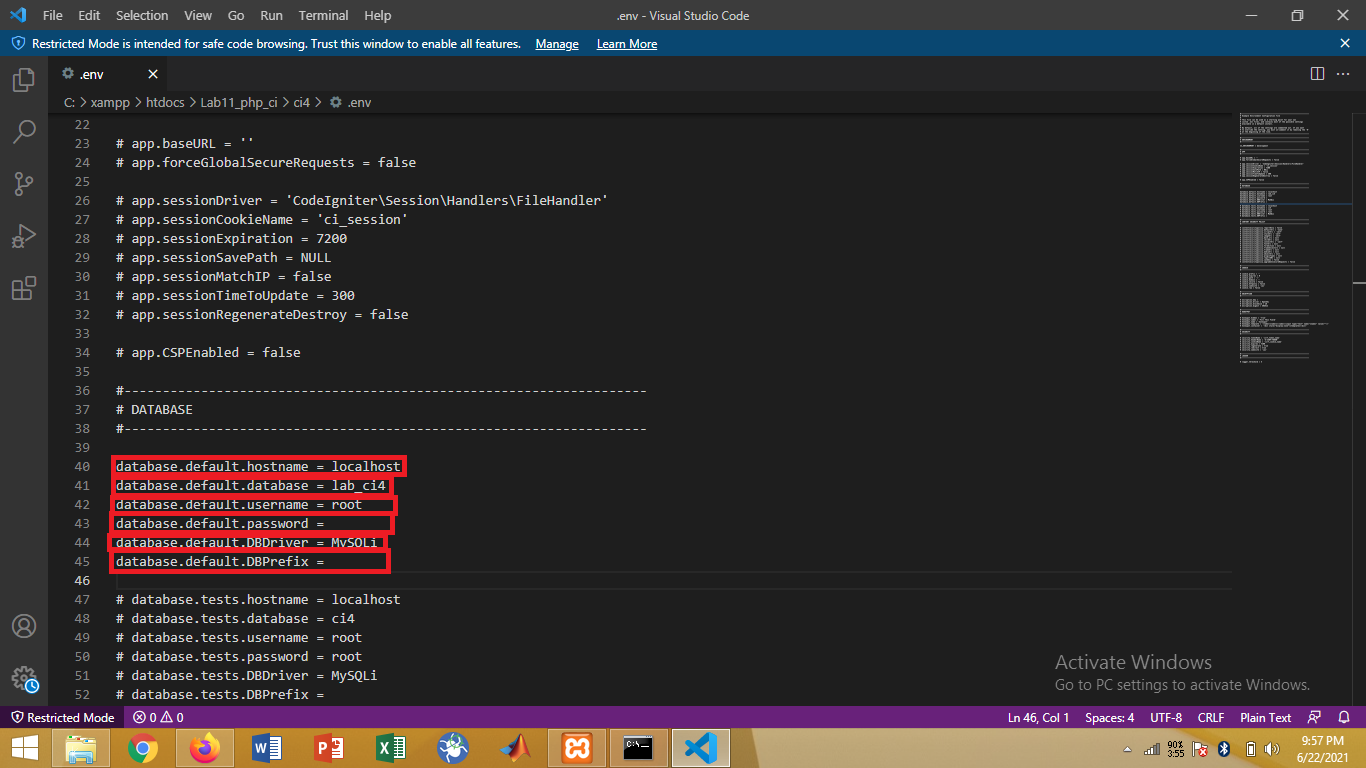Open the Explorer view in the Activity Bar

24,80
